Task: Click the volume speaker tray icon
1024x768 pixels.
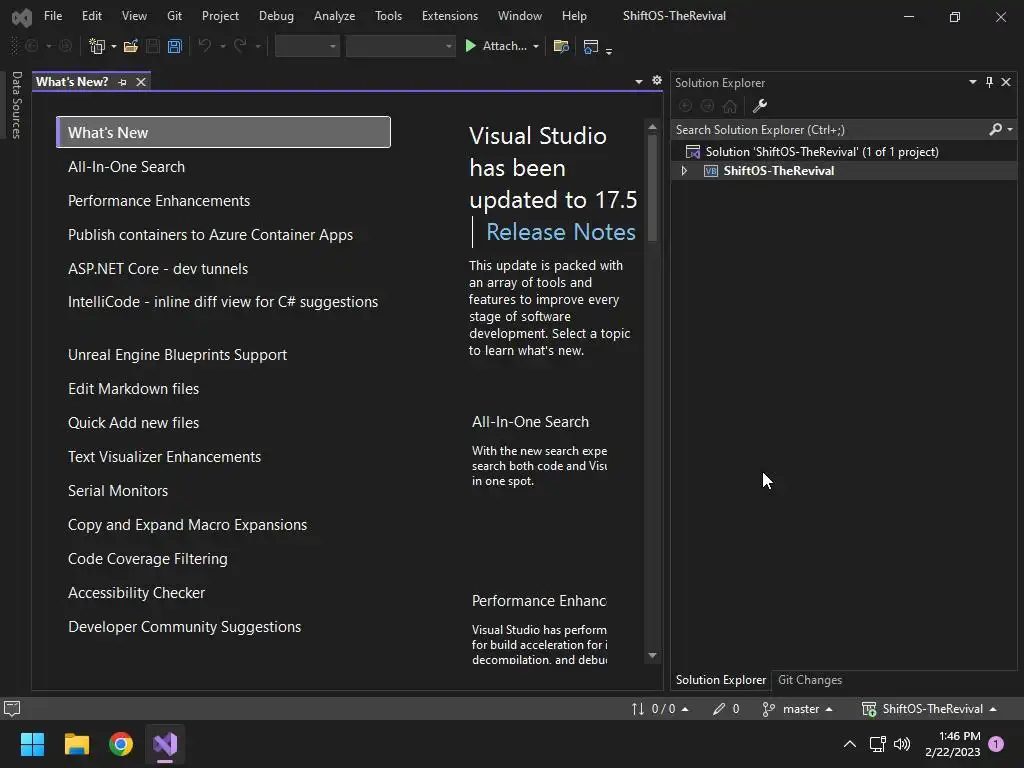Action: click(x=902, y=744)
